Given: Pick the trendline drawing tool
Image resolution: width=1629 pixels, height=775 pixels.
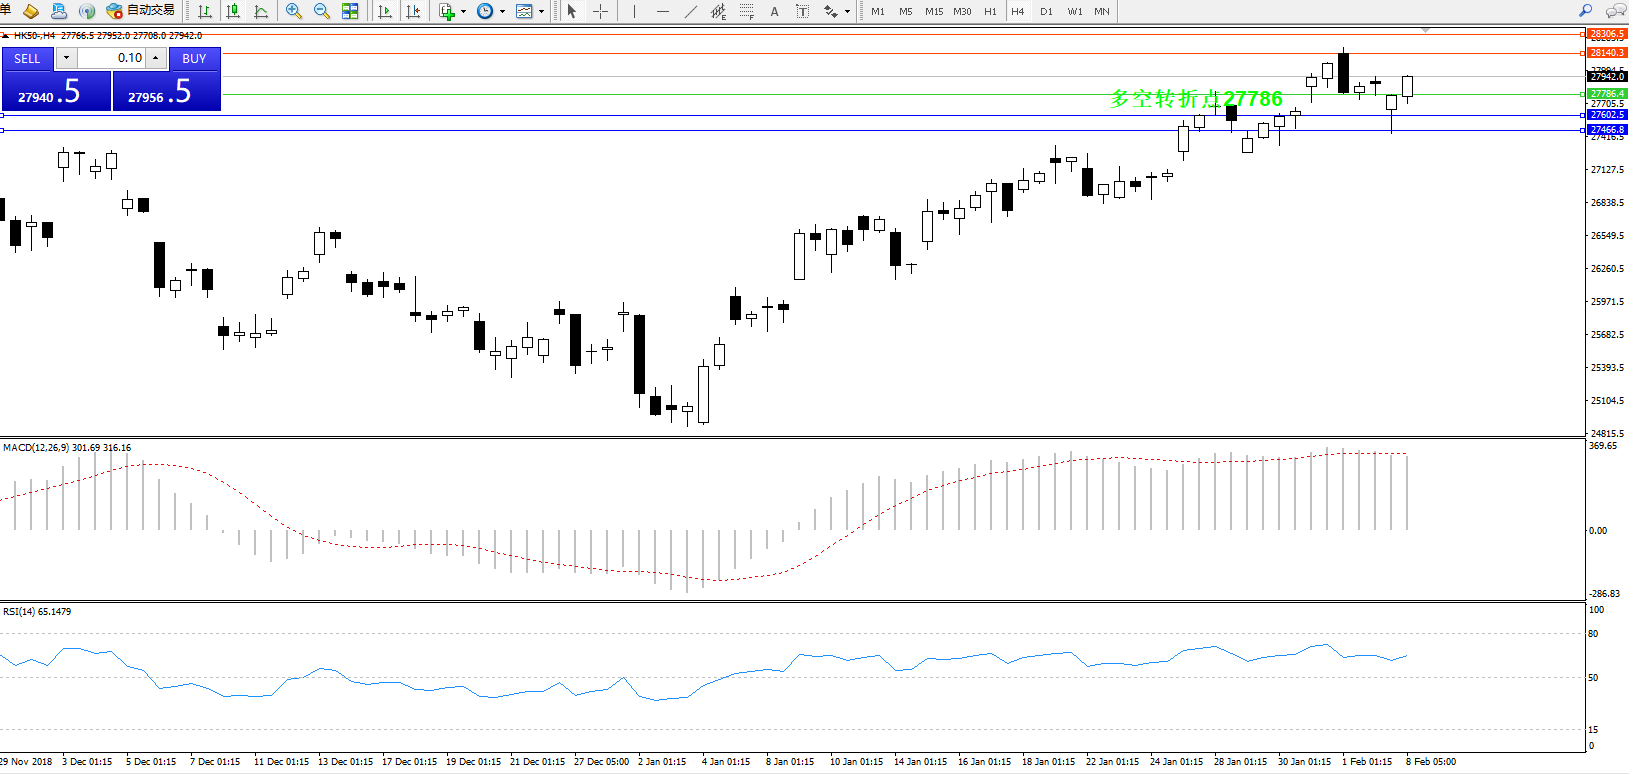Looking at the screenshot, I should coord(691,11).
